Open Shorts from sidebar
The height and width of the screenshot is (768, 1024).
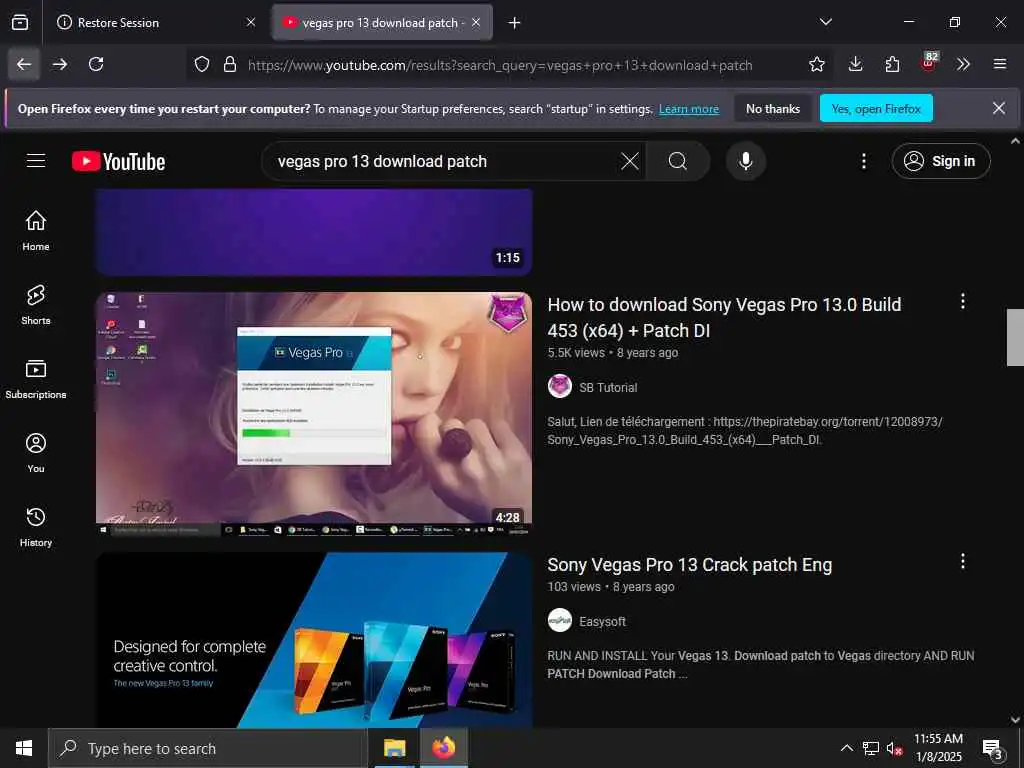[36, 304]
